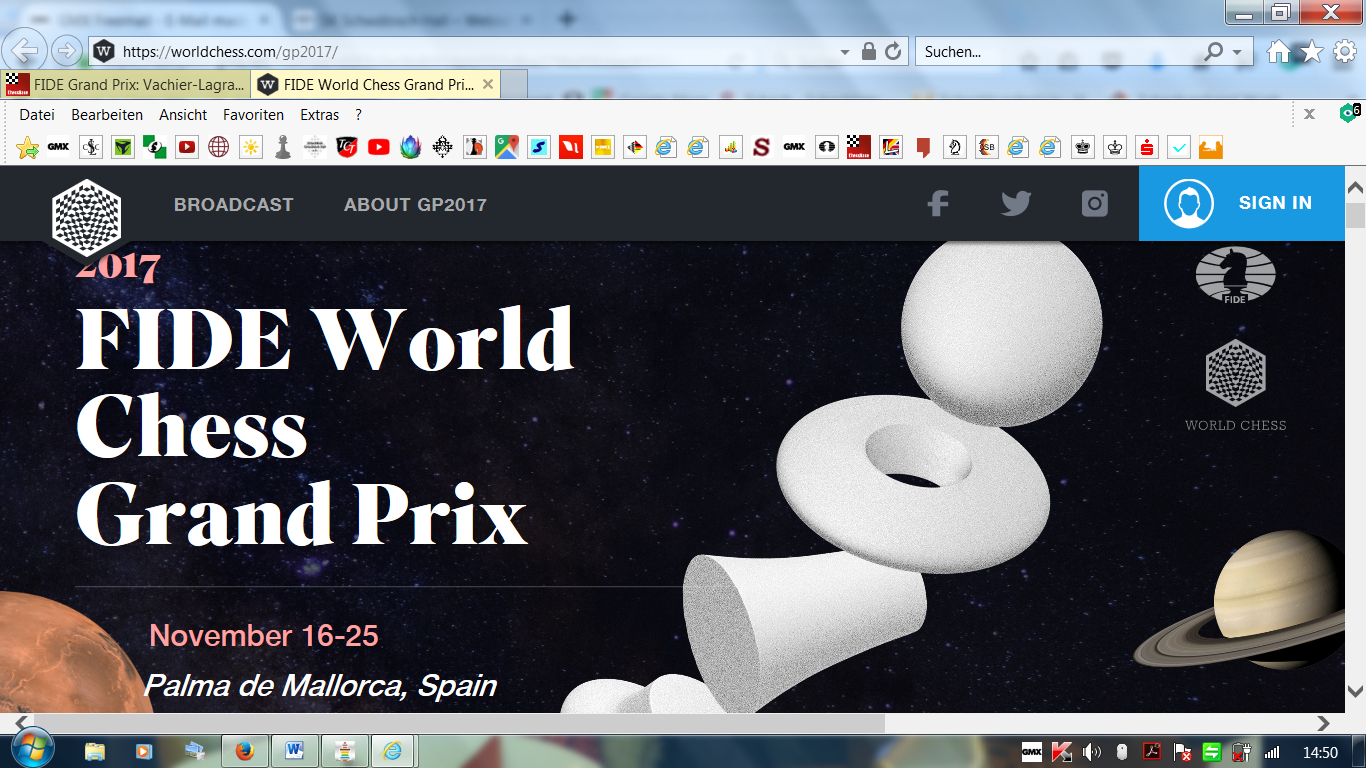The image size is (1366, 768).
Task: Click the vertical scrollbar up arrow
Action: coord(1355,189)
